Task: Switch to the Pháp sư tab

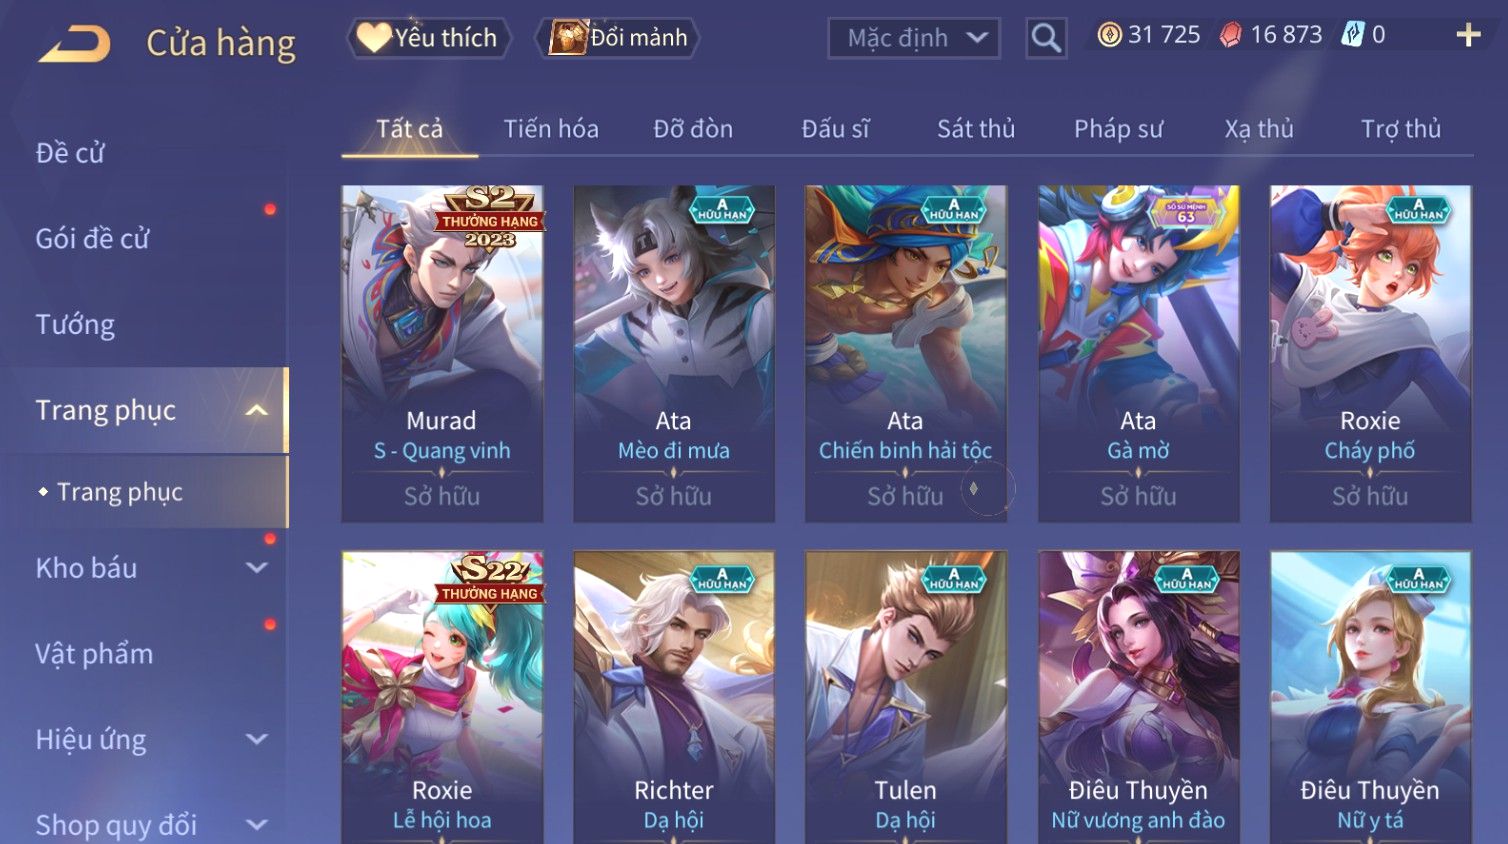Action: click(x=1118, y=129)
